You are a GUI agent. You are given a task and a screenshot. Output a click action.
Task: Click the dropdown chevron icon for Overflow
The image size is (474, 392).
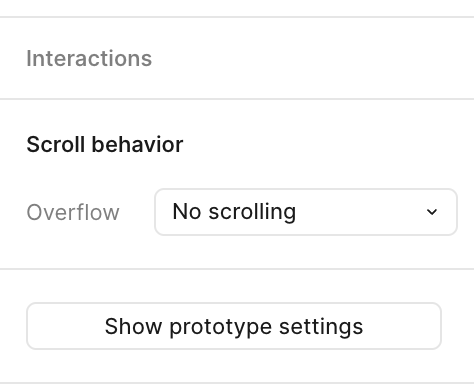432,212
